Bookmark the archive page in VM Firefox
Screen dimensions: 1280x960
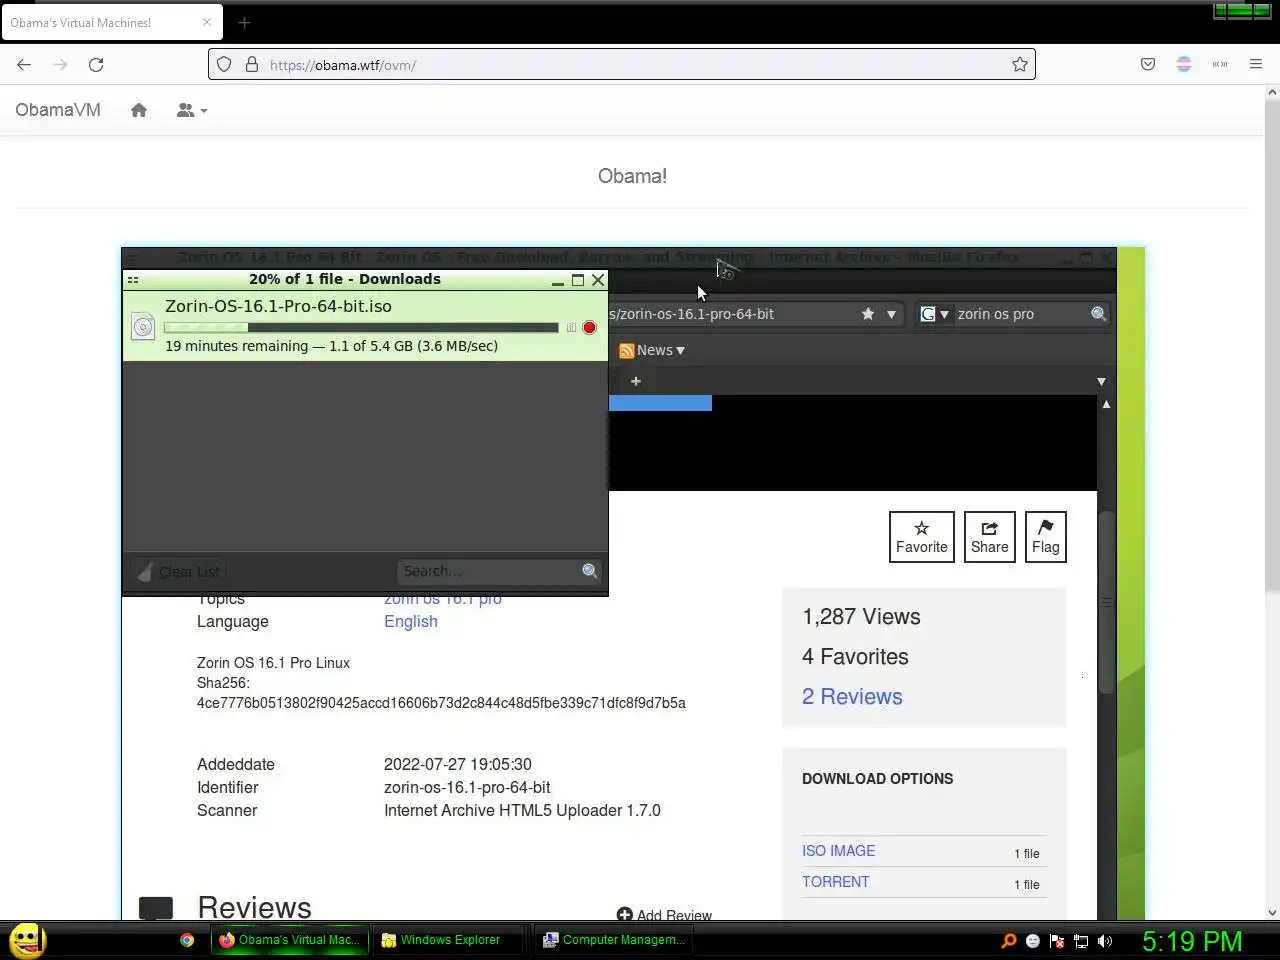coord(868,314)
